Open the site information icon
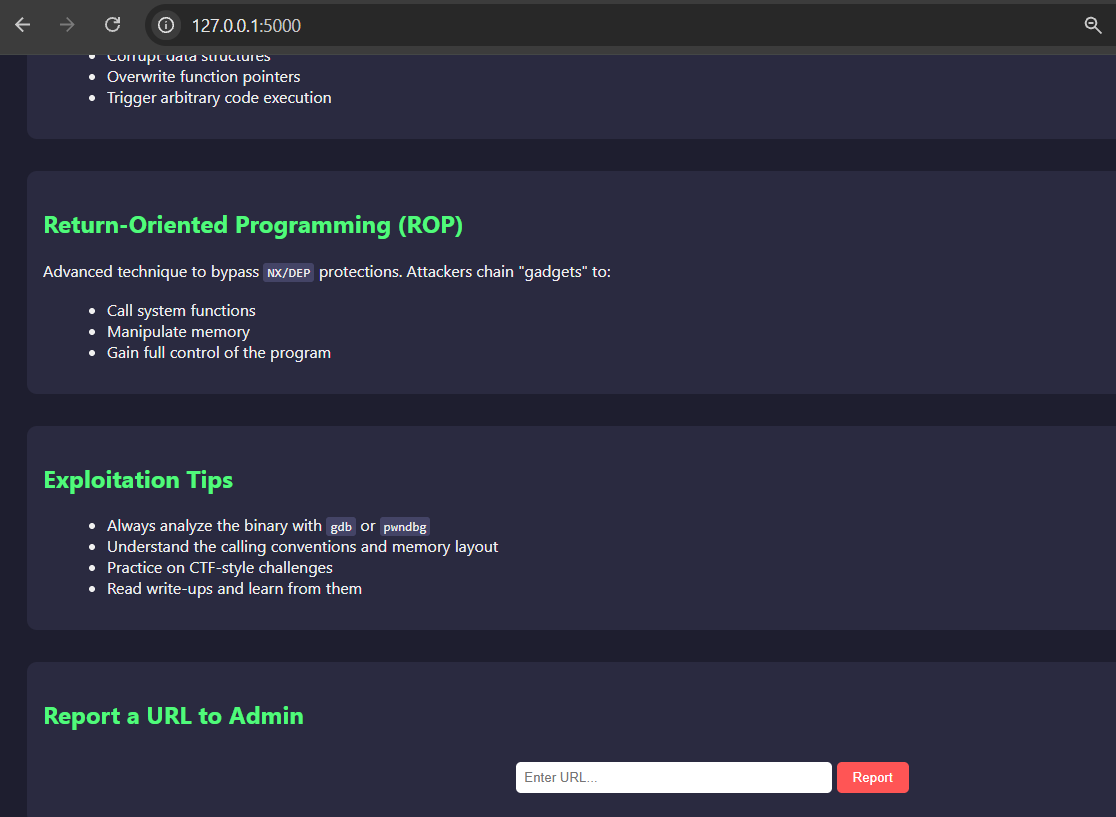This screenshot has height=817, width=1116. pos(166,25)
